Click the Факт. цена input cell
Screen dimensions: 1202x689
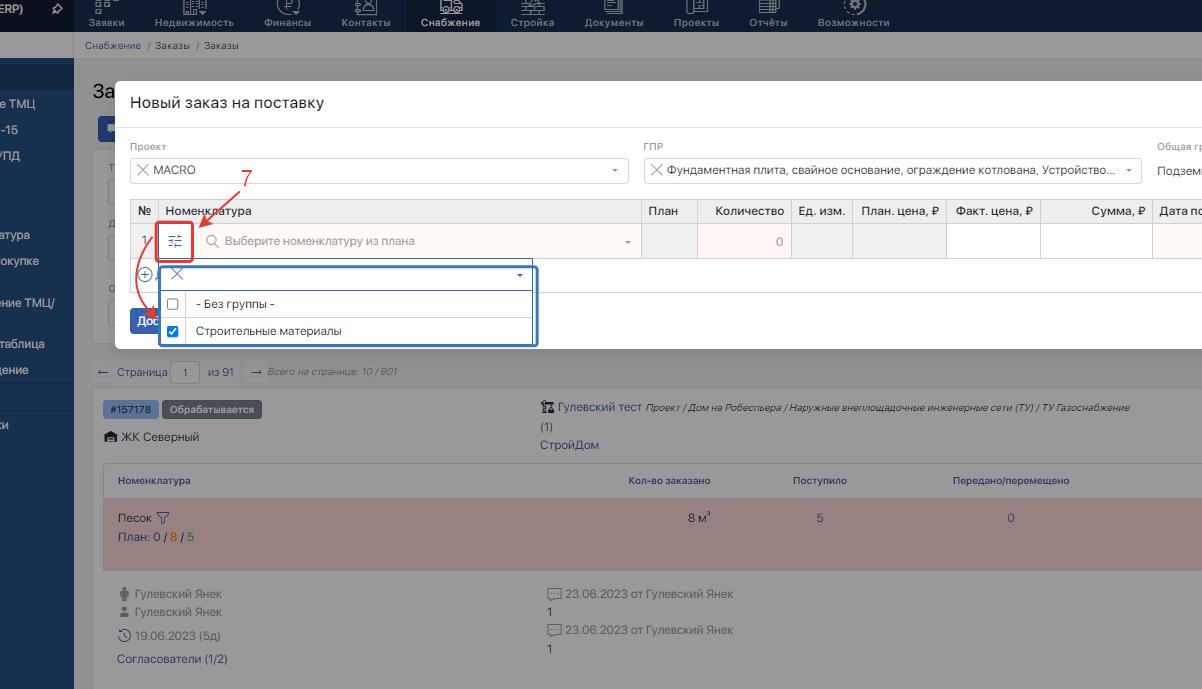click(x=993, y=241)
